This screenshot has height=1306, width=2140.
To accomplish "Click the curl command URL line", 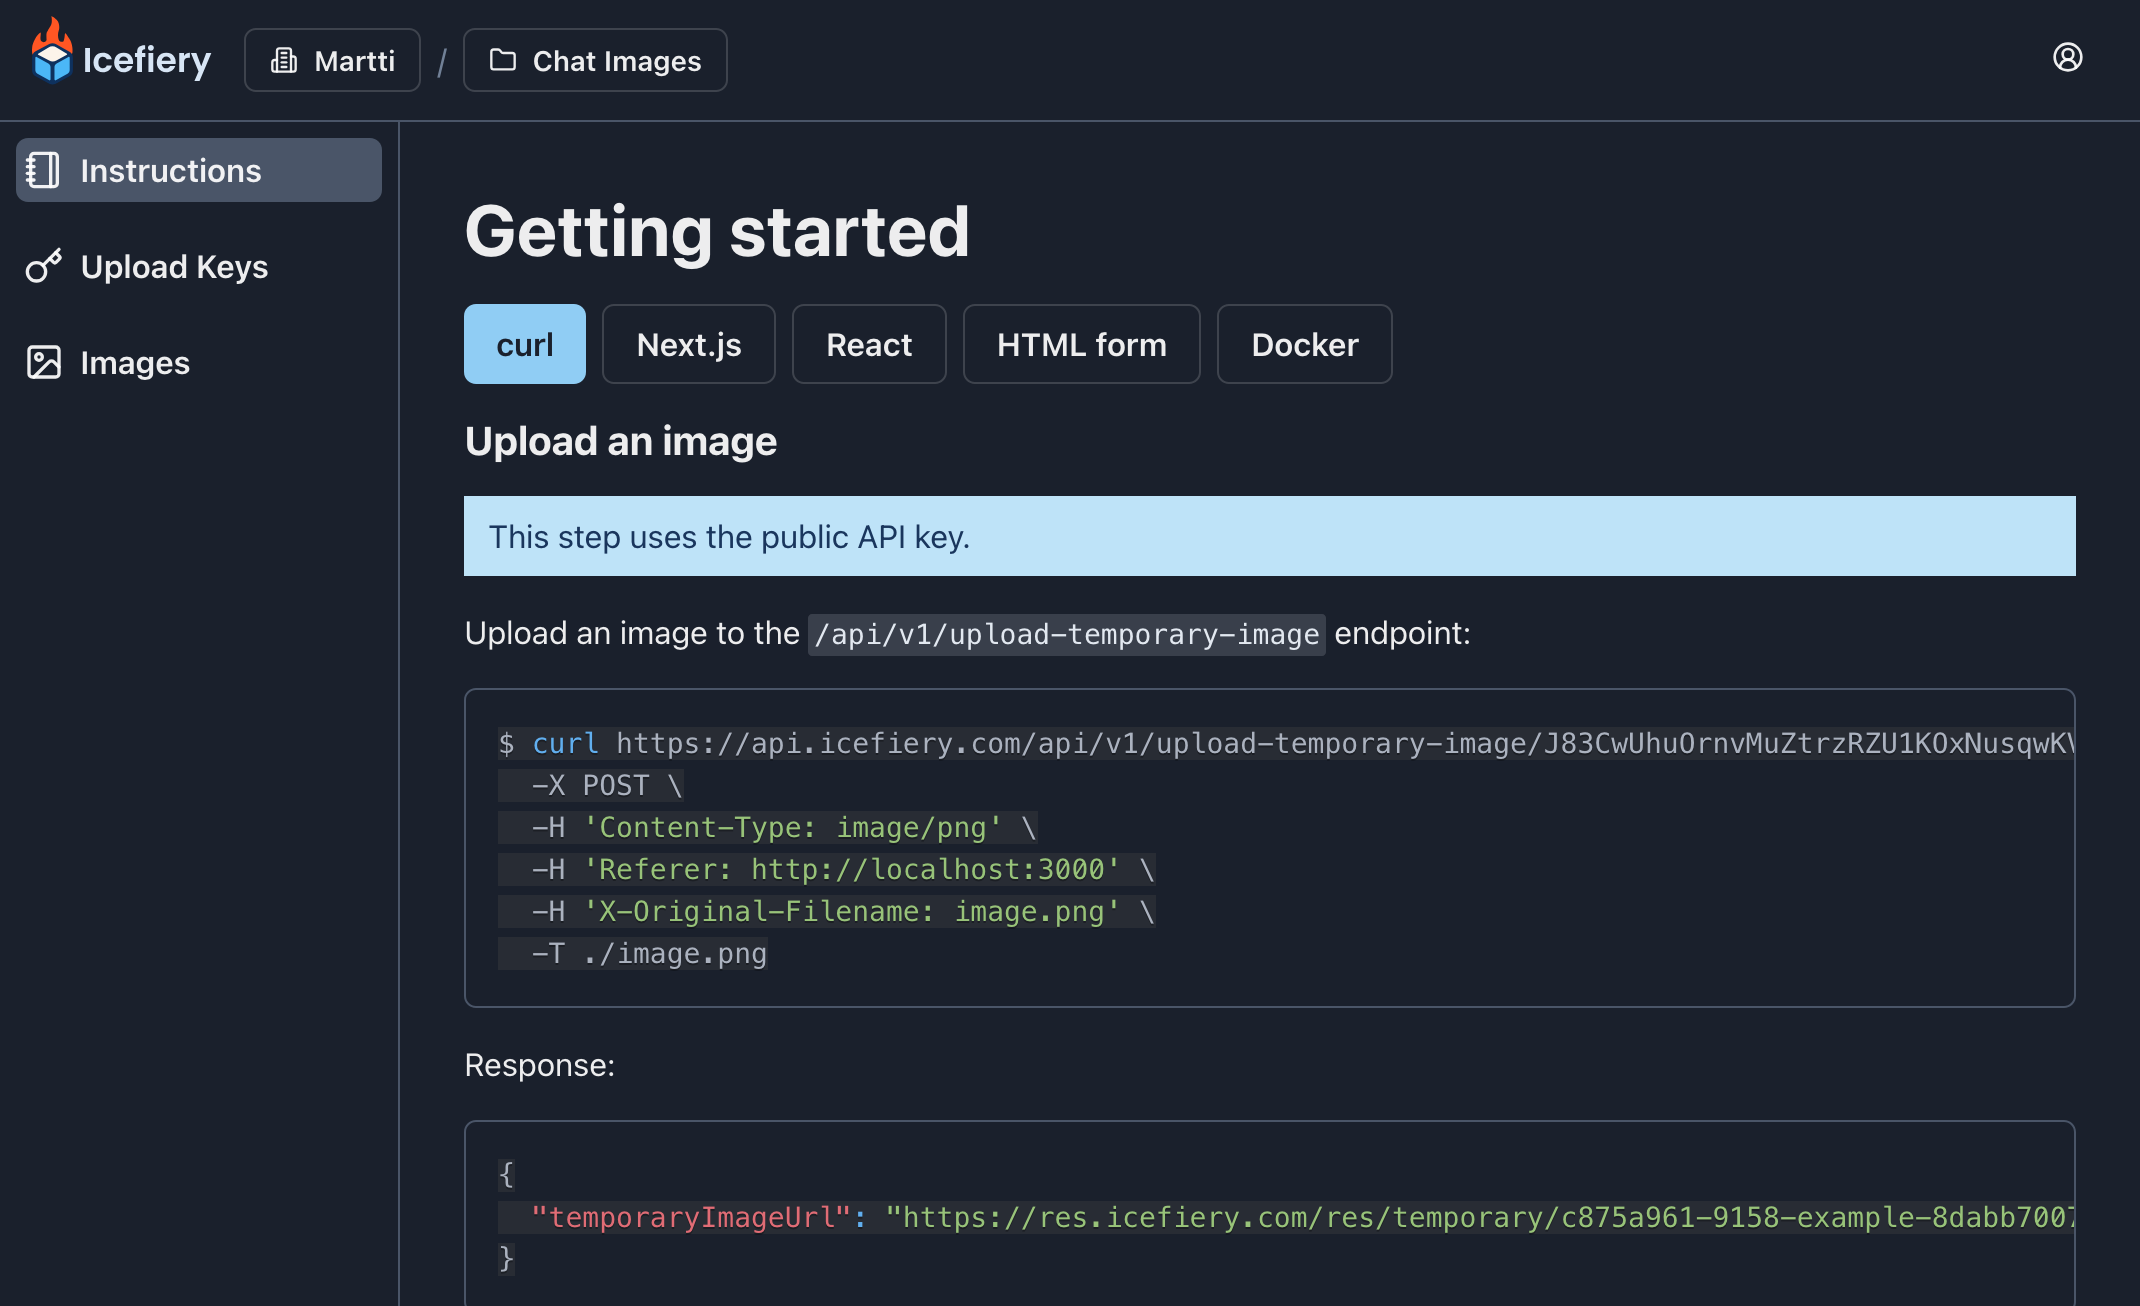I will pos(1286,743).
